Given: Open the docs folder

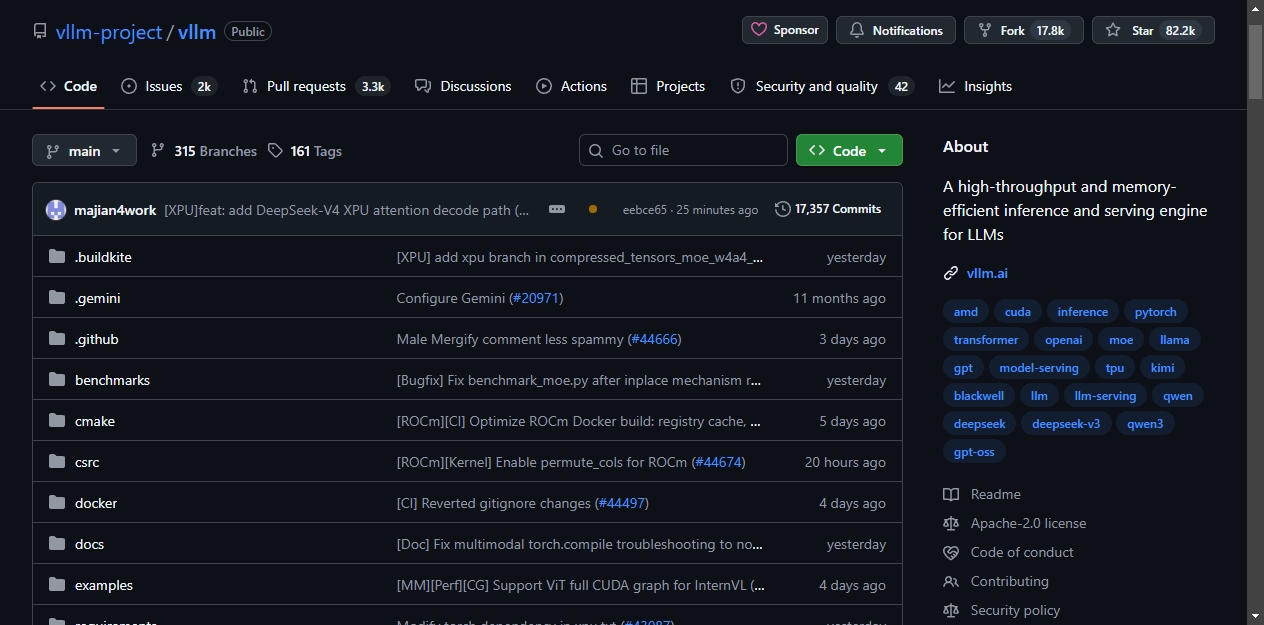Looking at the screenshot, I should [89, 544].
